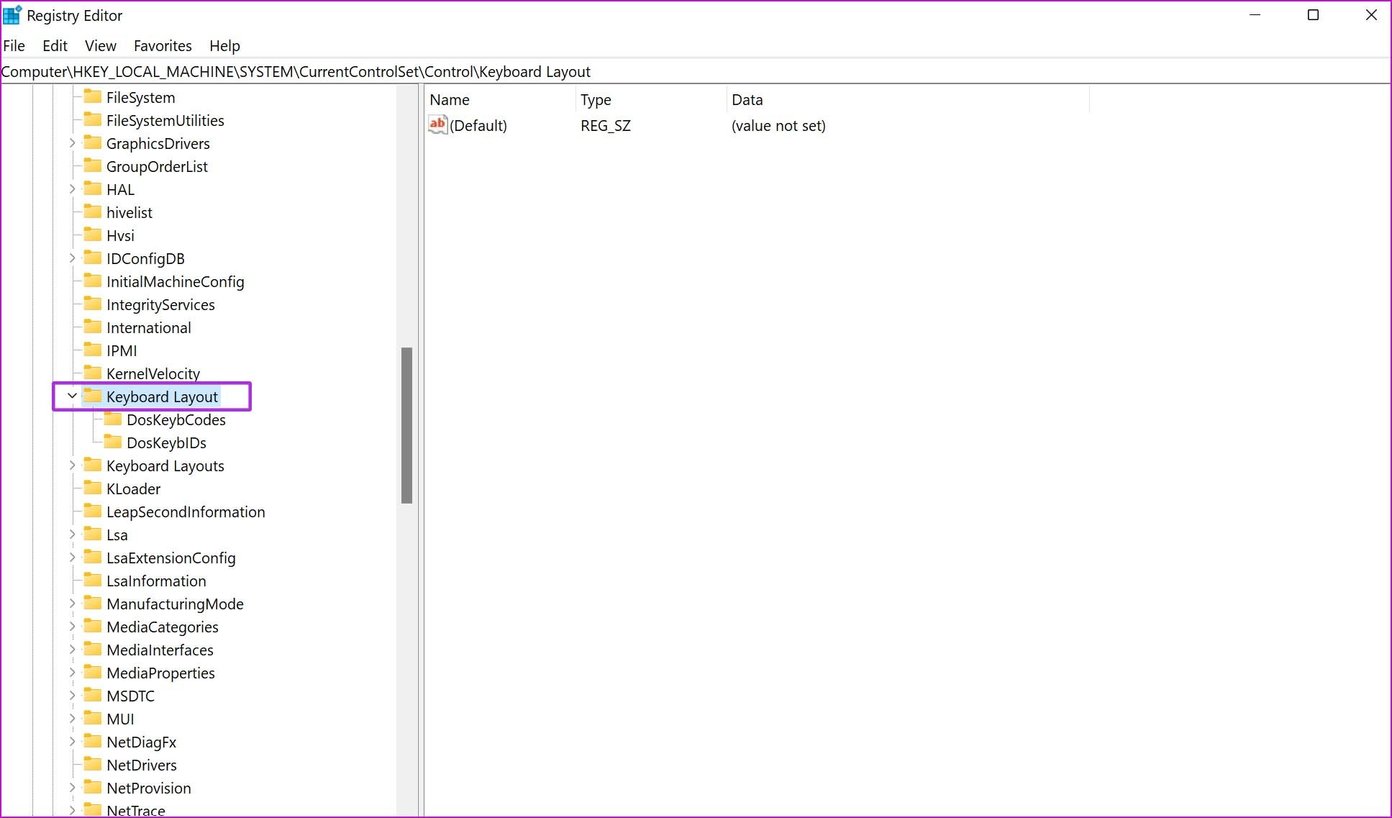
Task: Click the IDConfigDB folder icon
Action: [92, 258]
